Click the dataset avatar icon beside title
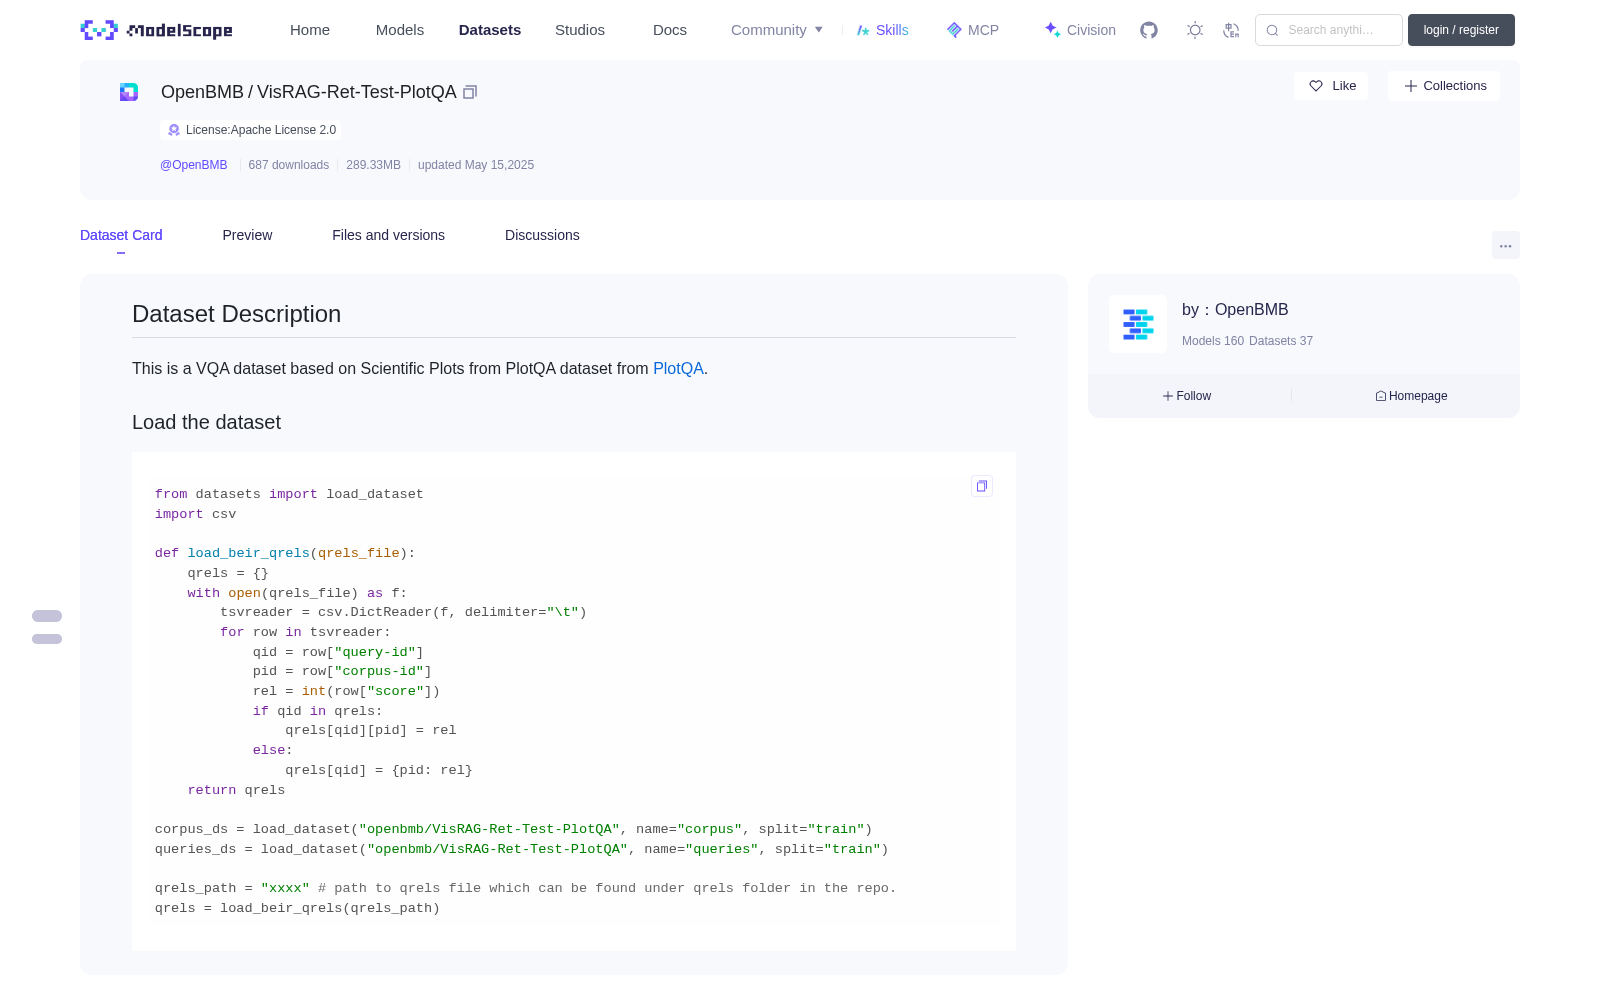The image size is (1600, 1000). [x=129, y=92]
